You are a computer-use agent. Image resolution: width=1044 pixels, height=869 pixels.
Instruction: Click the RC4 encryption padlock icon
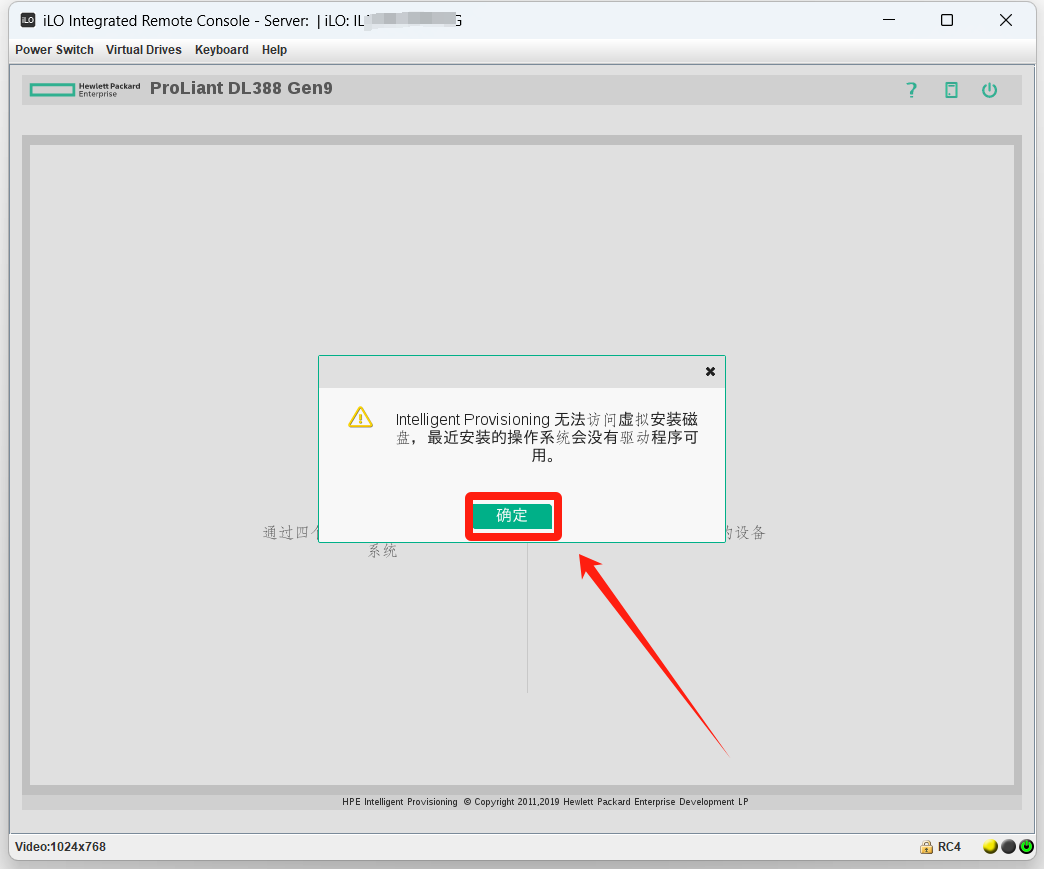pyautogui.click(x=927, y=847)
